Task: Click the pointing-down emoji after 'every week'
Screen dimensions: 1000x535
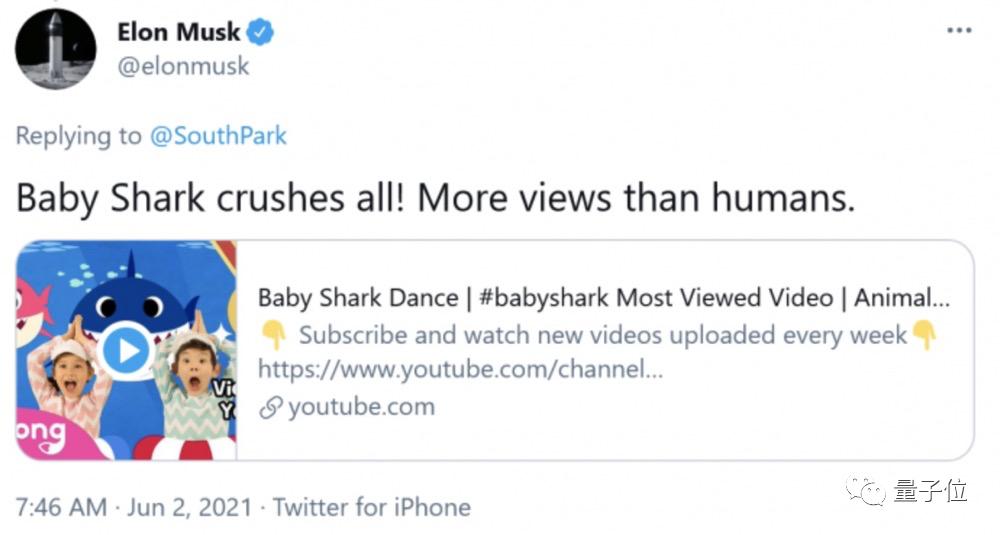Action: click(x=925, y=334)
